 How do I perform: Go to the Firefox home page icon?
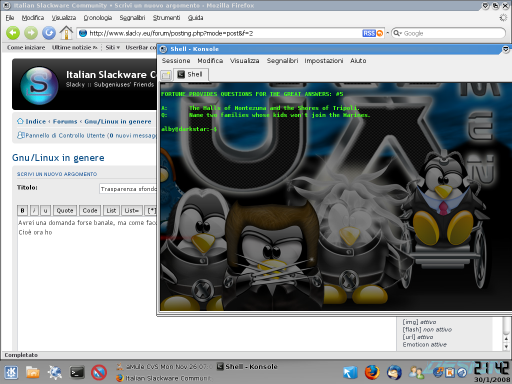66,33
